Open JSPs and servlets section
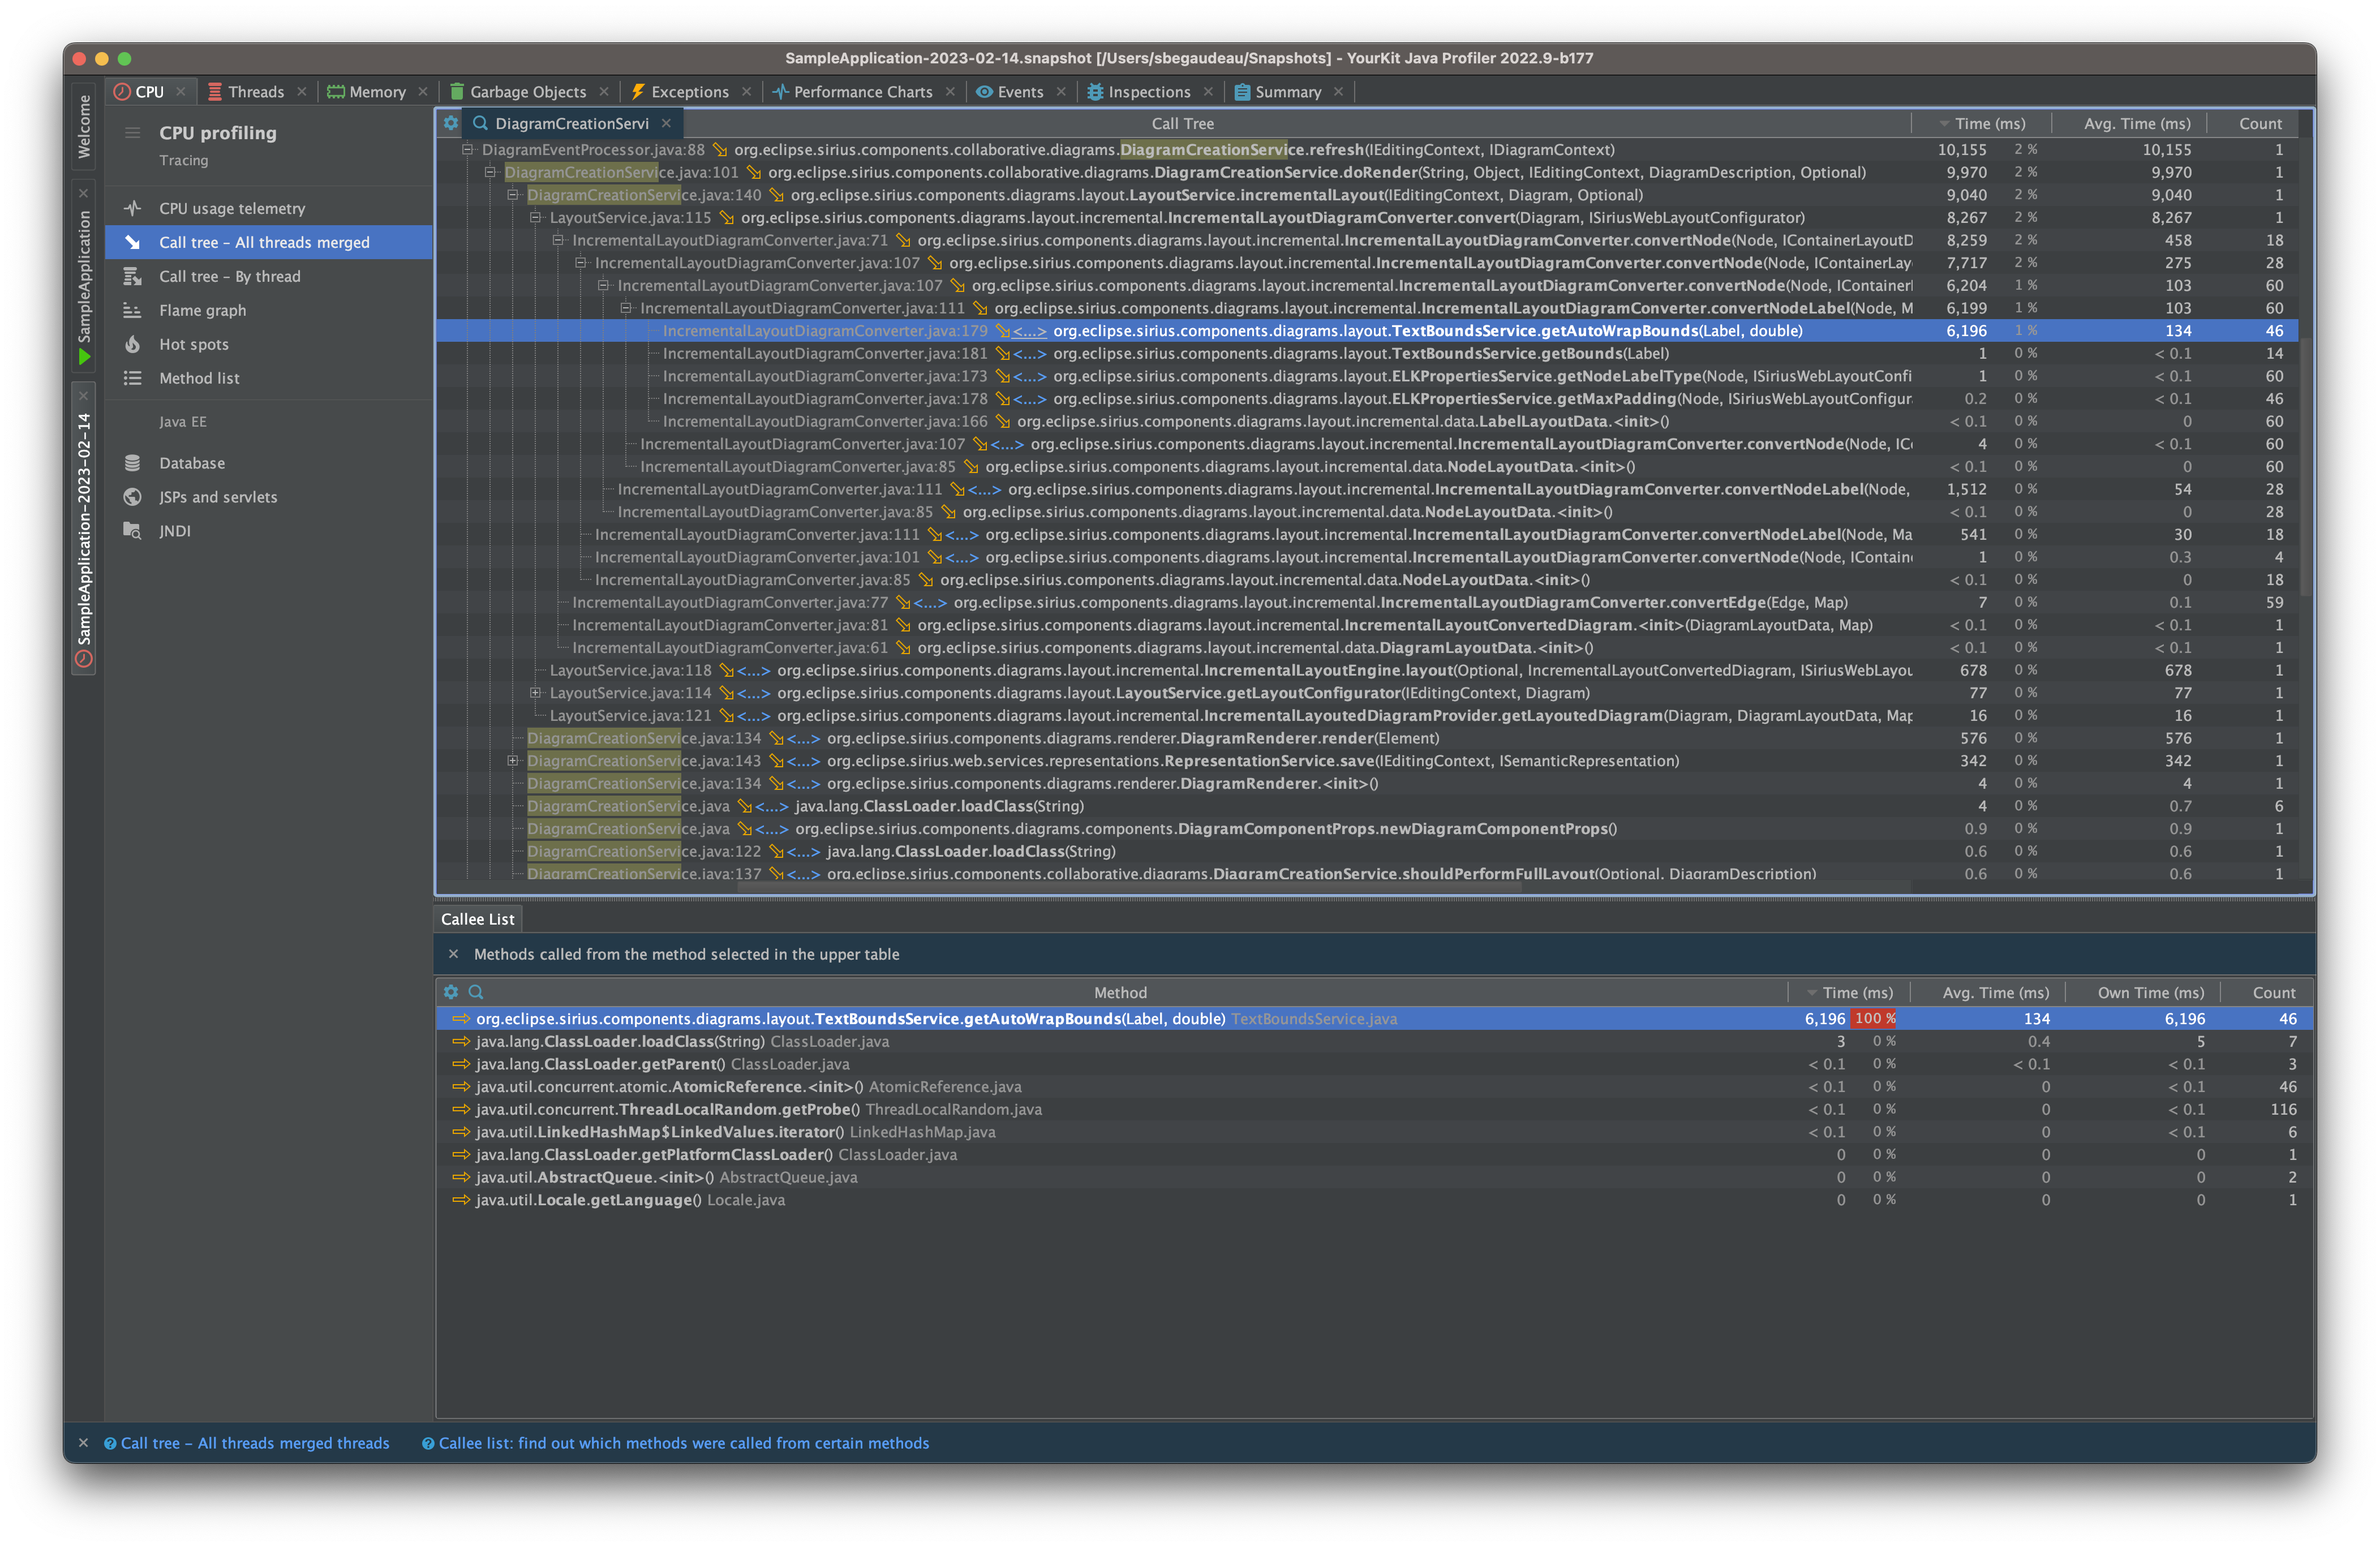2380x1547 pixels. click(x=218, y=498)
